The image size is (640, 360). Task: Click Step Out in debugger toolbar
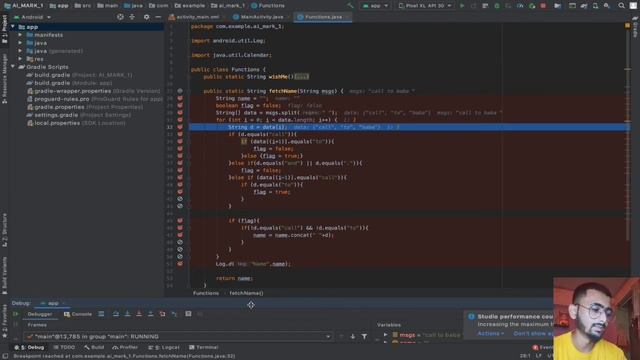151,314
